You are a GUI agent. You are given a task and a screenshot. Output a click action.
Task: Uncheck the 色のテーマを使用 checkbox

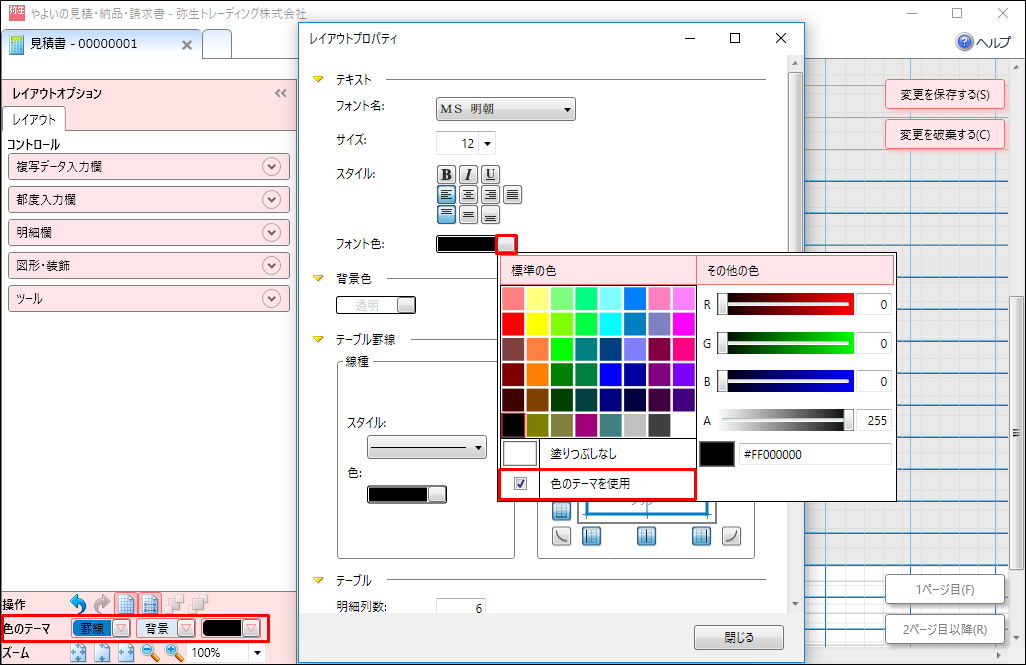[x=520, y=484]
